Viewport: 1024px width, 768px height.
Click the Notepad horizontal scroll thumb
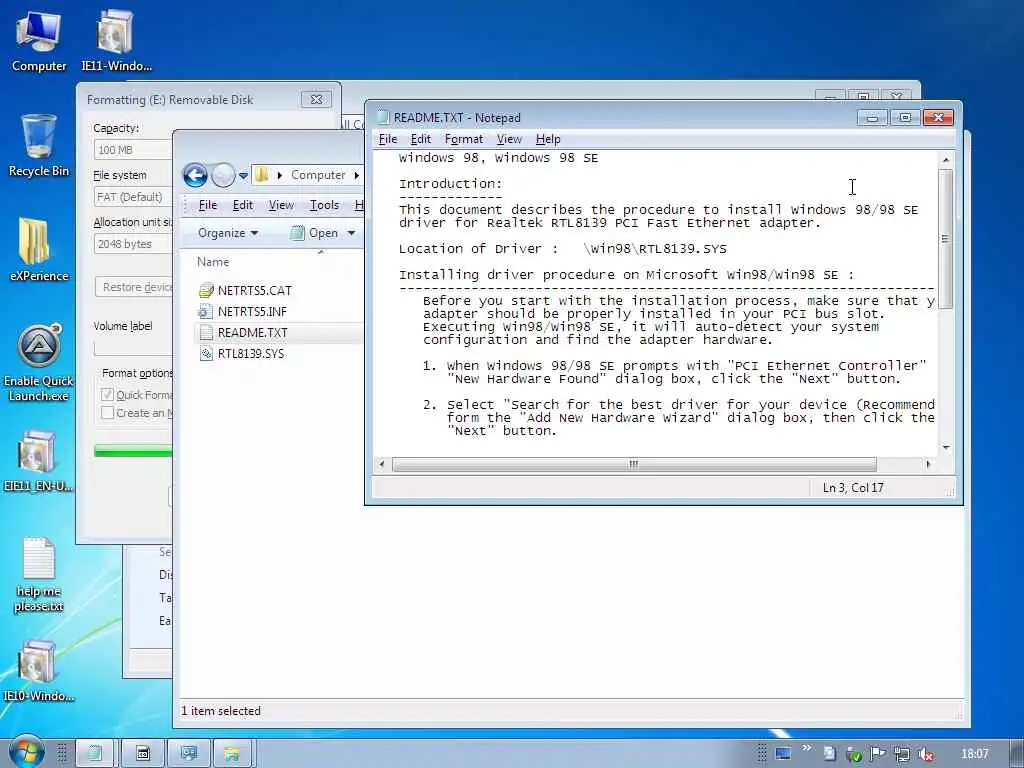pos(633,464)
